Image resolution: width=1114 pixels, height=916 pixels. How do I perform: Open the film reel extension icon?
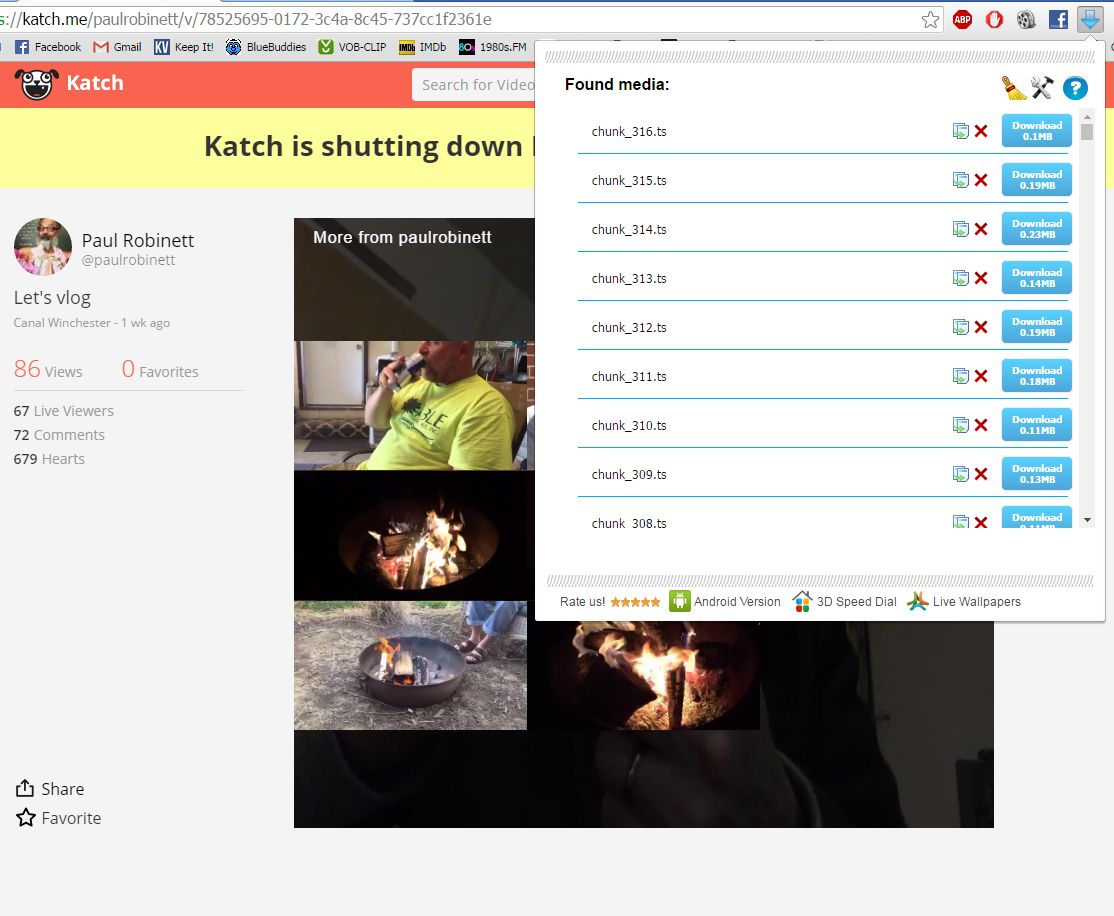1026,20
